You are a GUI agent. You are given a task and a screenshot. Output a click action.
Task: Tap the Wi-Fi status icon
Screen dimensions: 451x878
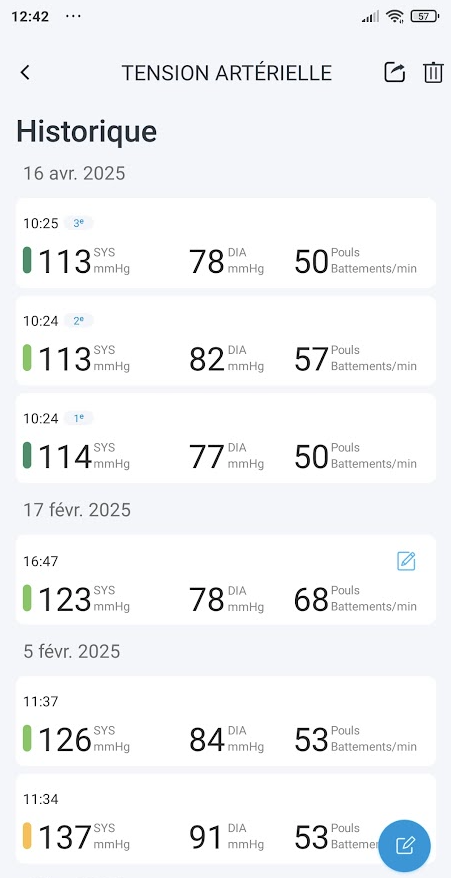(395, 16)
